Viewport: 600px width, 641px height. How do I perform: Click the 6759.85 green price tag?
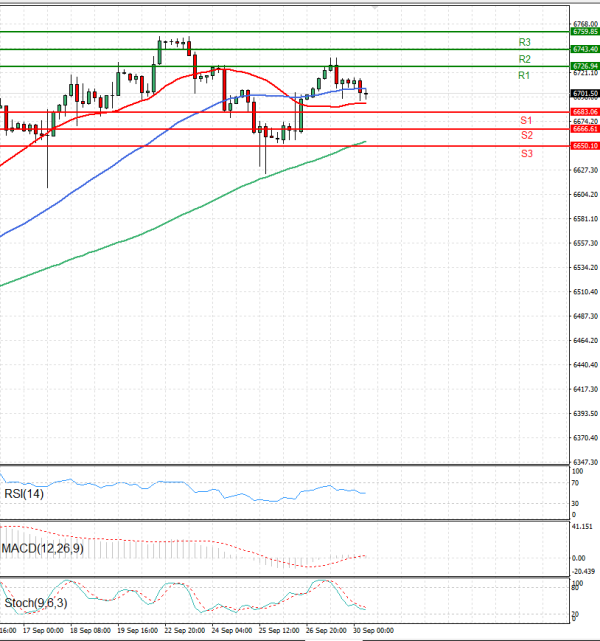[585, 32]
